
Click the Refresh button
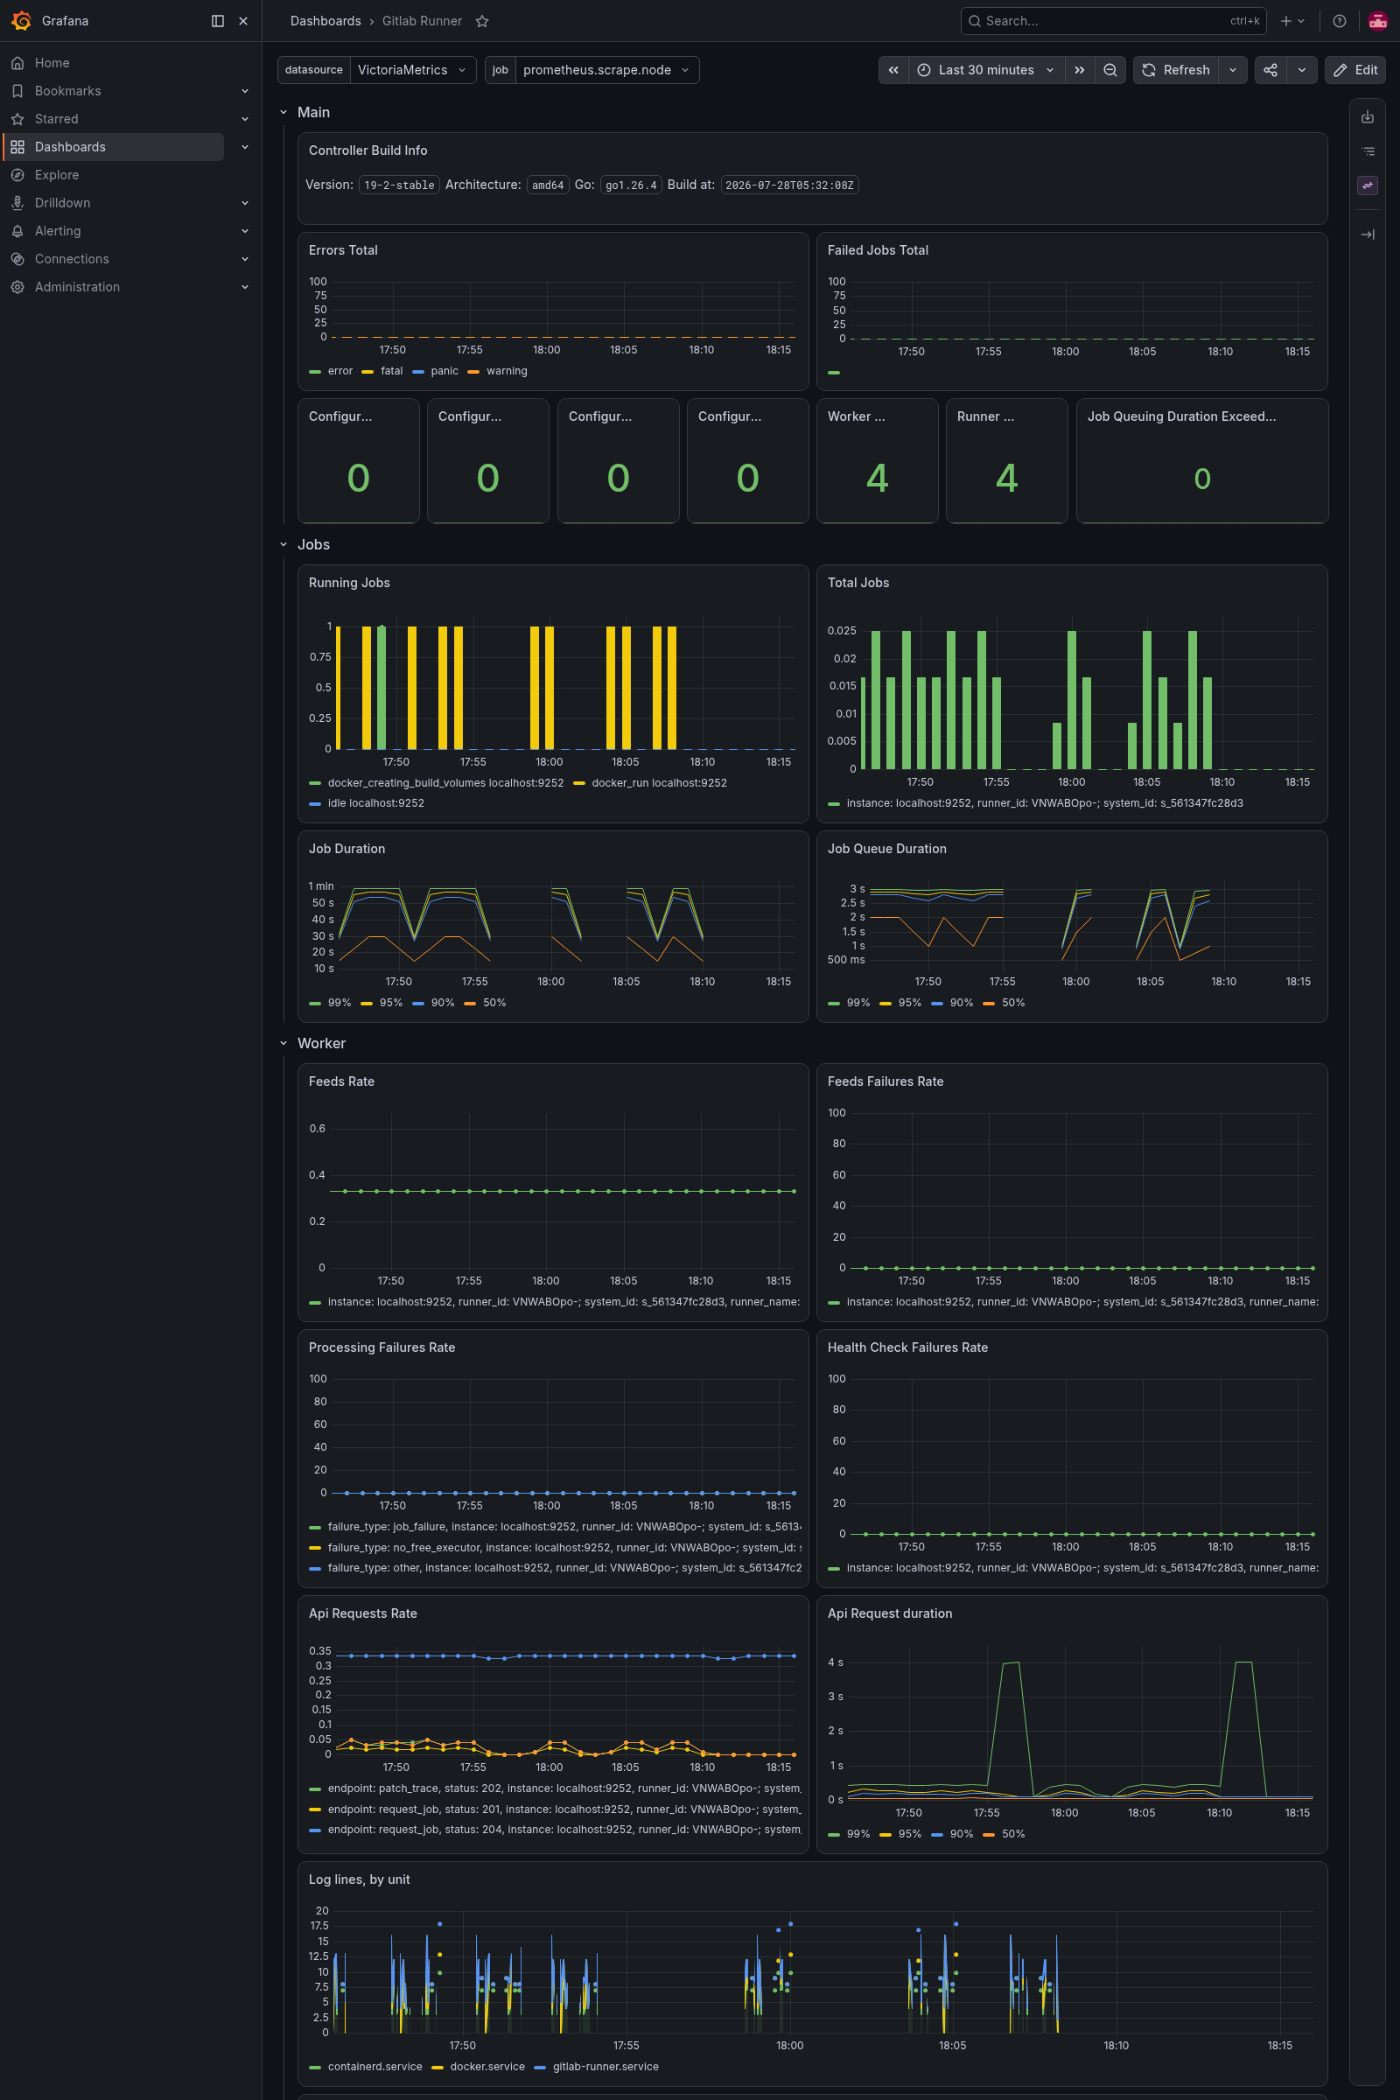[x=1176, y=70]
